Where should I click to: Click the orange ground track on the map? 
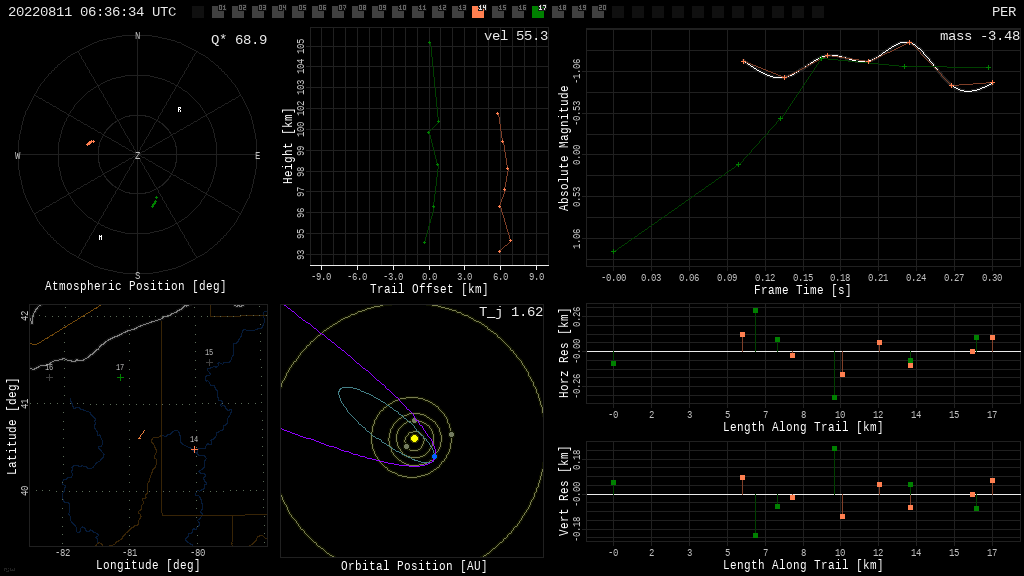(x=141, y=435)
